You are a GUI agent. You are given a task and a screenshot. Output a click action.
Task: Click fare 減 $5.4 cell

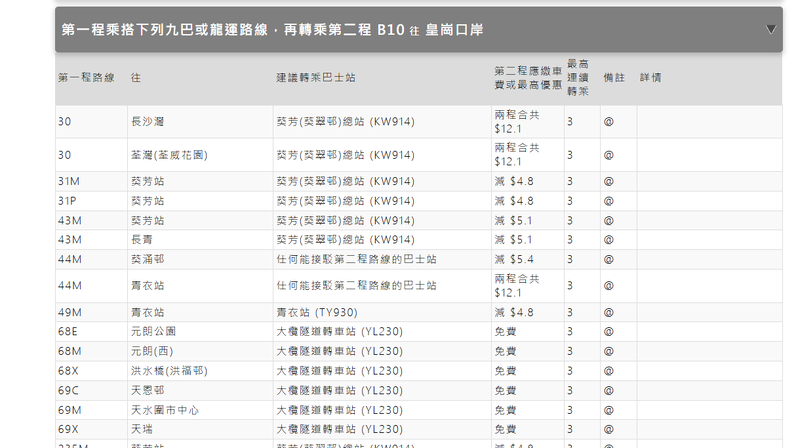(x=514, y=259)
